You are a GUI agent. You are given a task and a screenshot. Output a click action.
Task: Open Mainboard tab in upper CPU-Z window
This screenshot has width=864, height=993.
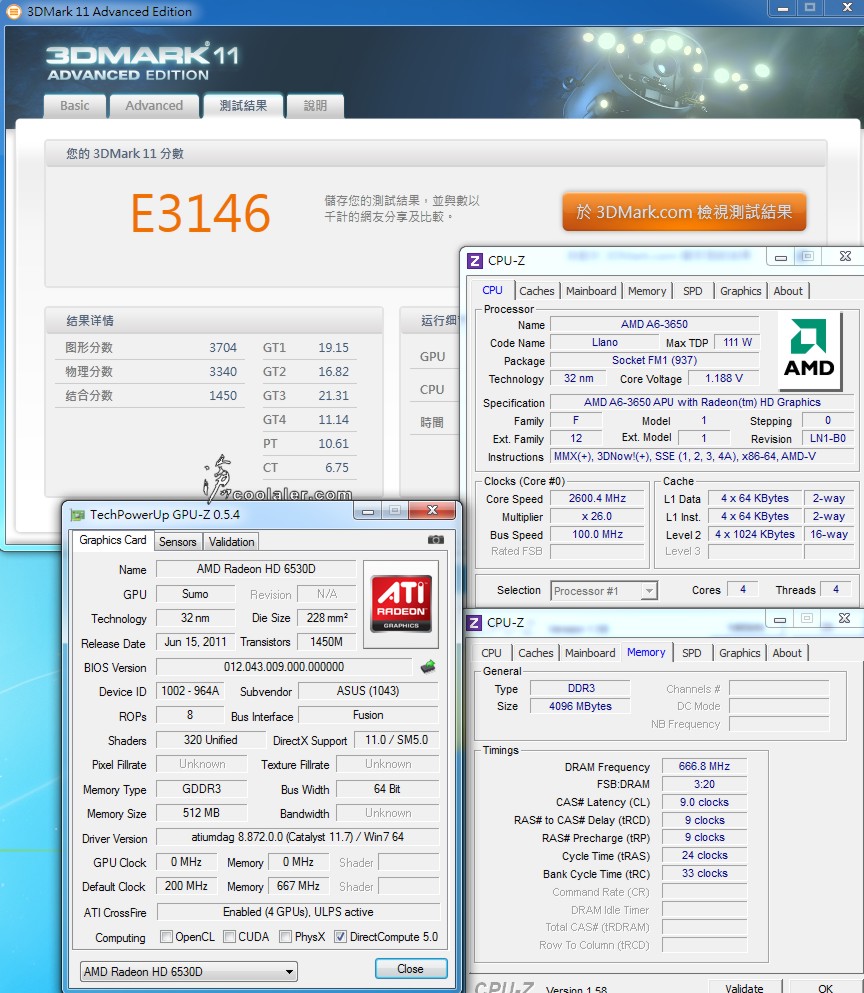[591, 291]
